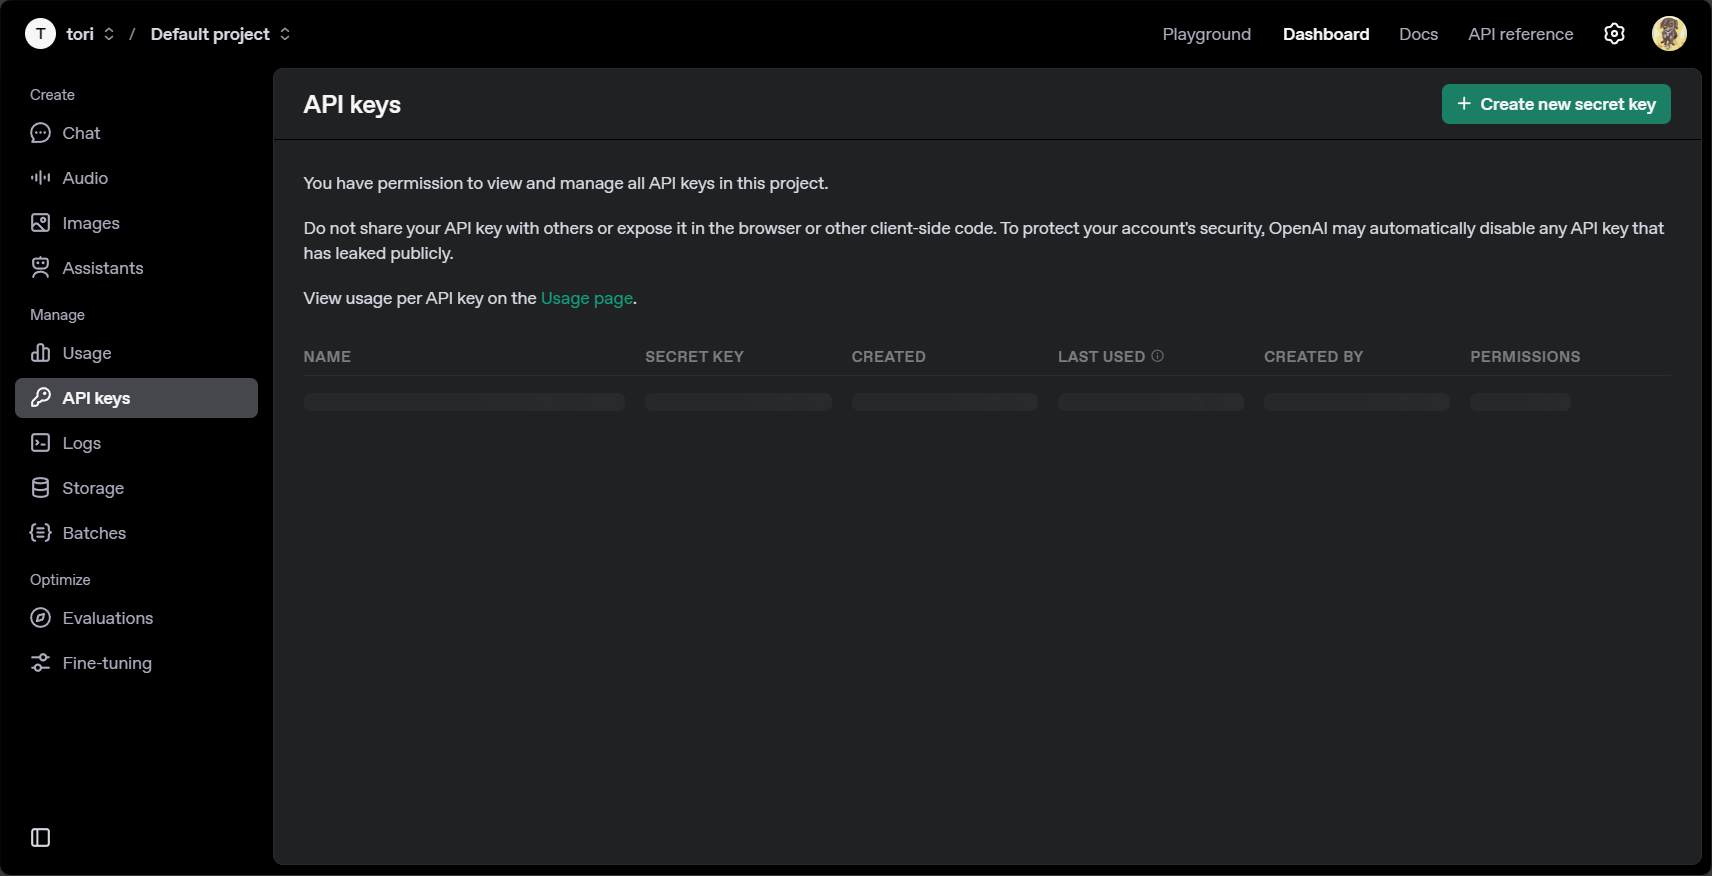Click the Audio waveform icon

pyautogui.click(x=40, y=178)
